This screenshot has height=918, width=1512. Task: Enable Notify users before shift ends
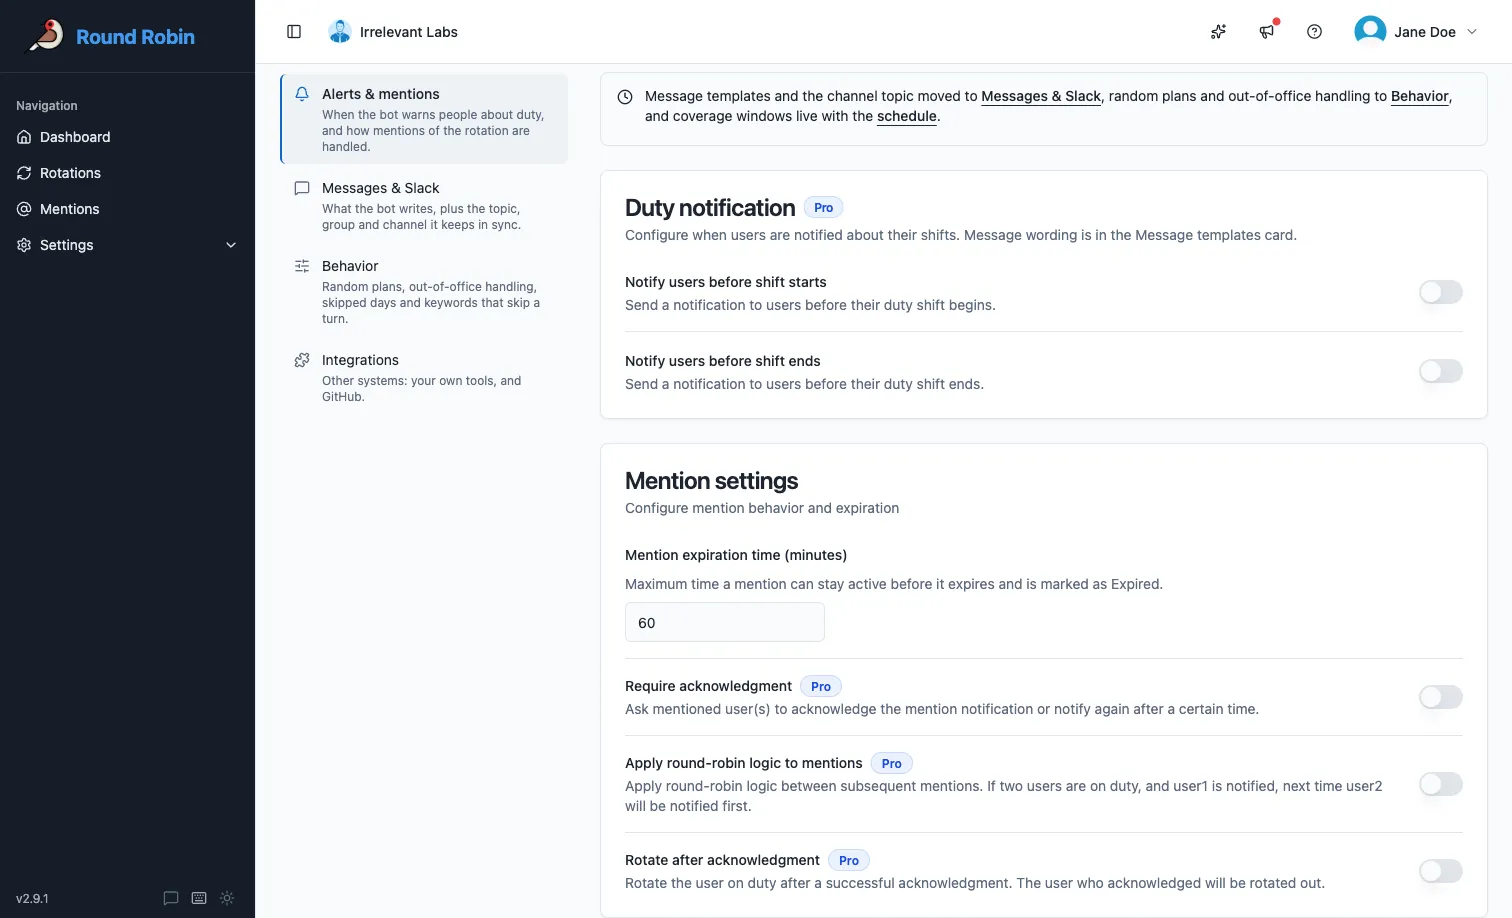click(x=1441, y=371)
